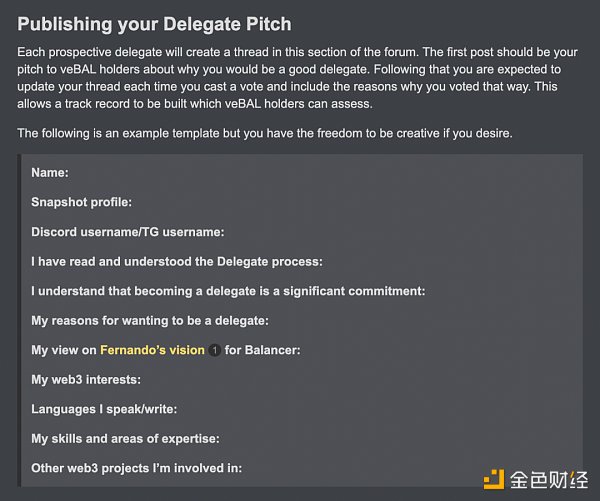Select My reasons for wanting to be a delegate
The height and width of the screenshot is (501, 600).
coord(150,321)
